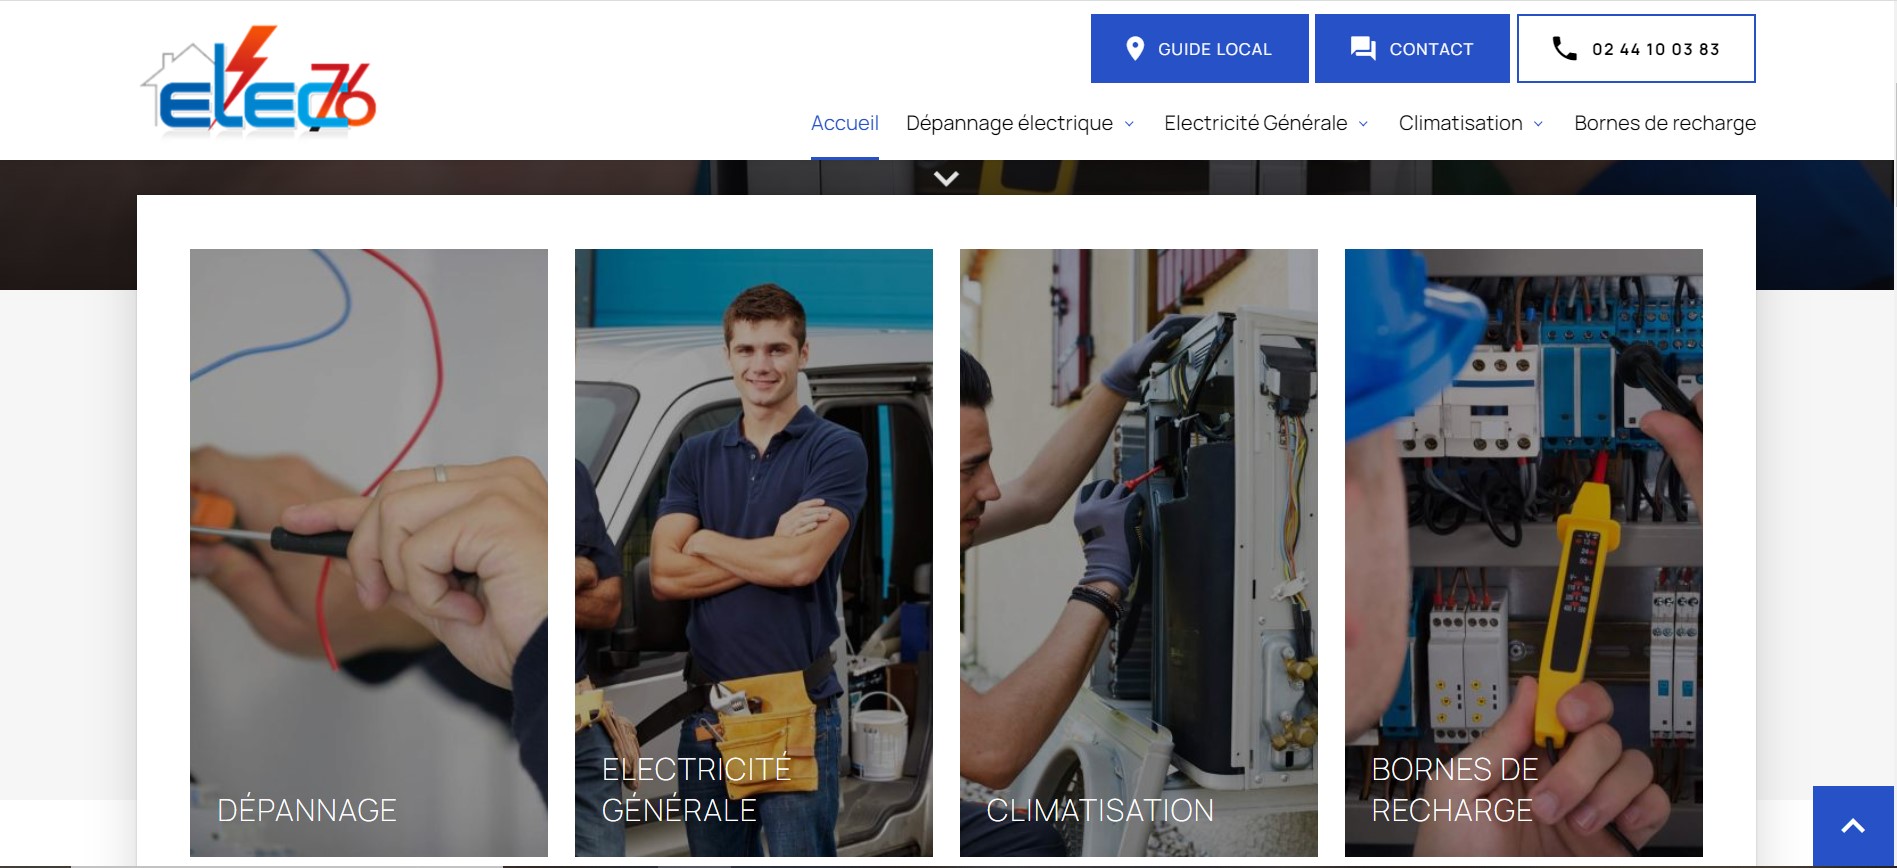Open the Bornes de recharge menu item
The height and width of the screenshot is (868, 1897).
tap(1664, 123)
